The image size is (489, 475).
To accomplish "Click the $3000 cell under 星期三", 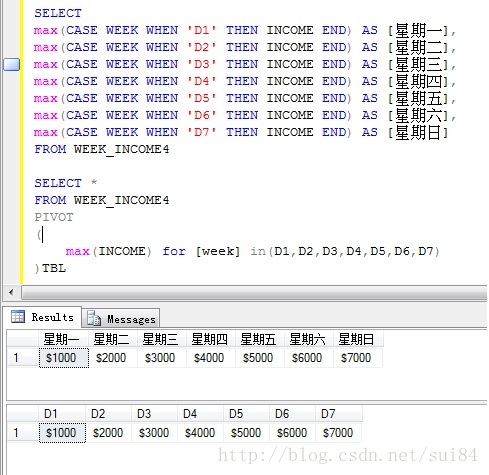I will pyautogui.click(x=162, y=358).
